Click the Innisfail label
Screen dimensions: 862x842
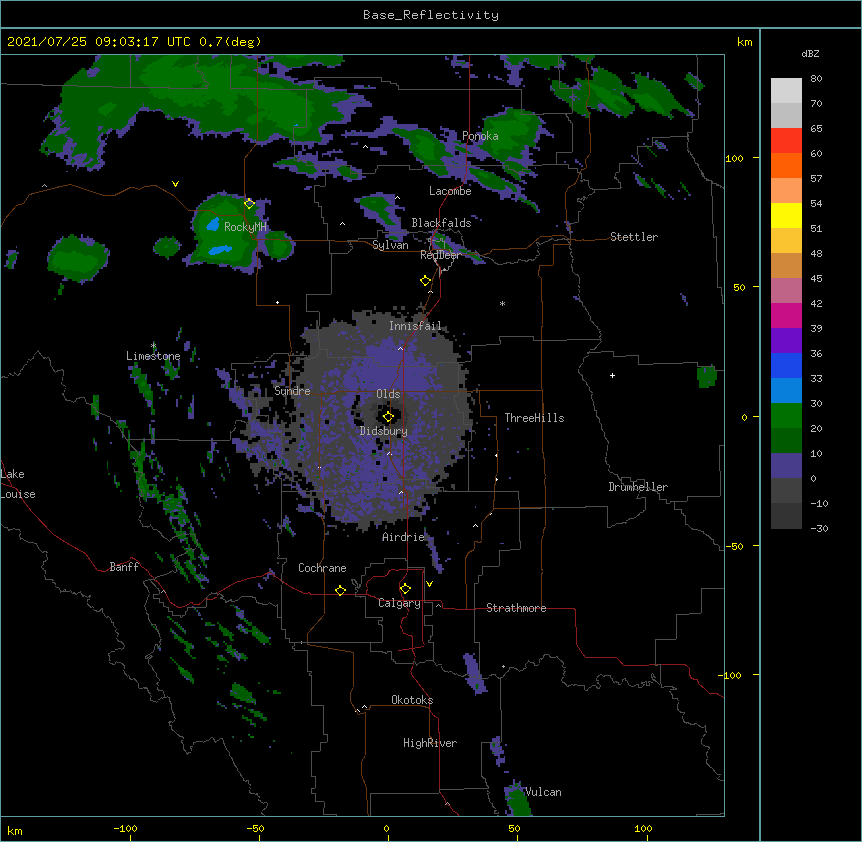pyautogui.click(x=415, y=326)
